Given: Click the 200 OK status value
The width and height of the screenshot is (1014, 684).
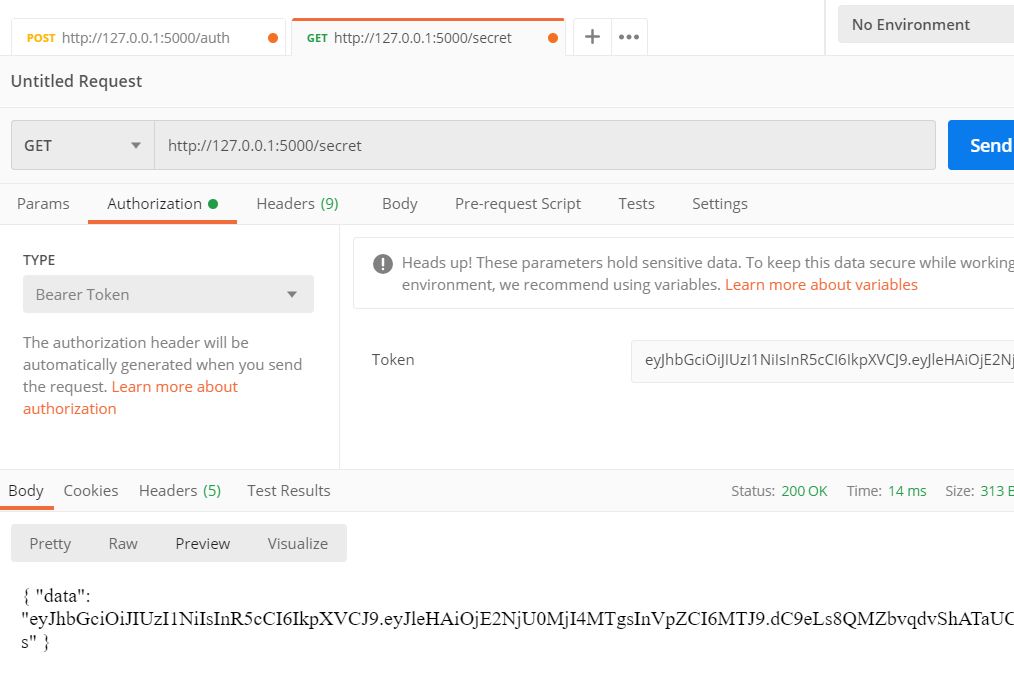Looking at the screenshot, I should (804, 491).
